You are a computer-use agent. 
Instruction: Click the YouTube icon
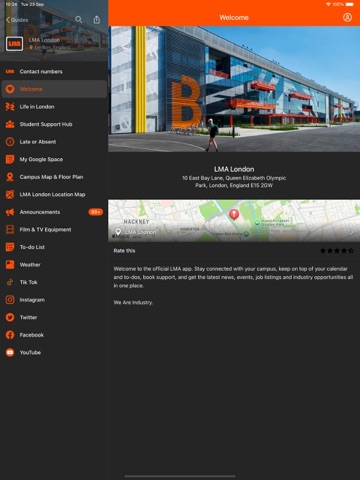click(10, 352)
